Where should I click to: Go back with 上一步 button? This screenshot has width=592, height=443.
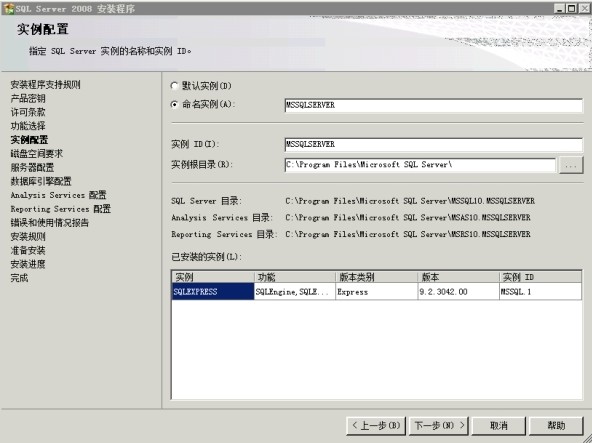click(376, 426)
